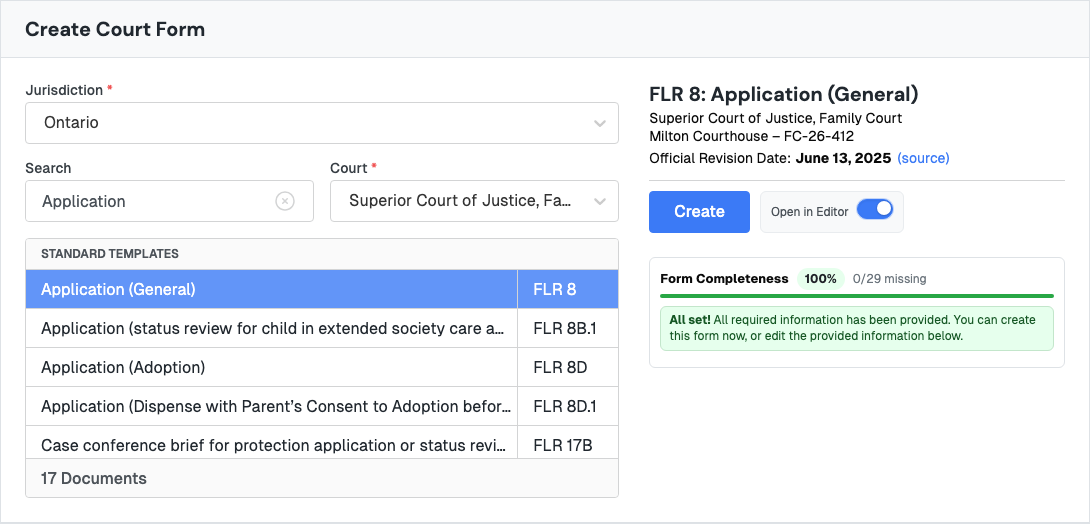1090x524 pixels.
Task: Click the FLR 8B.1 code cell
Action: coord(568,328)
